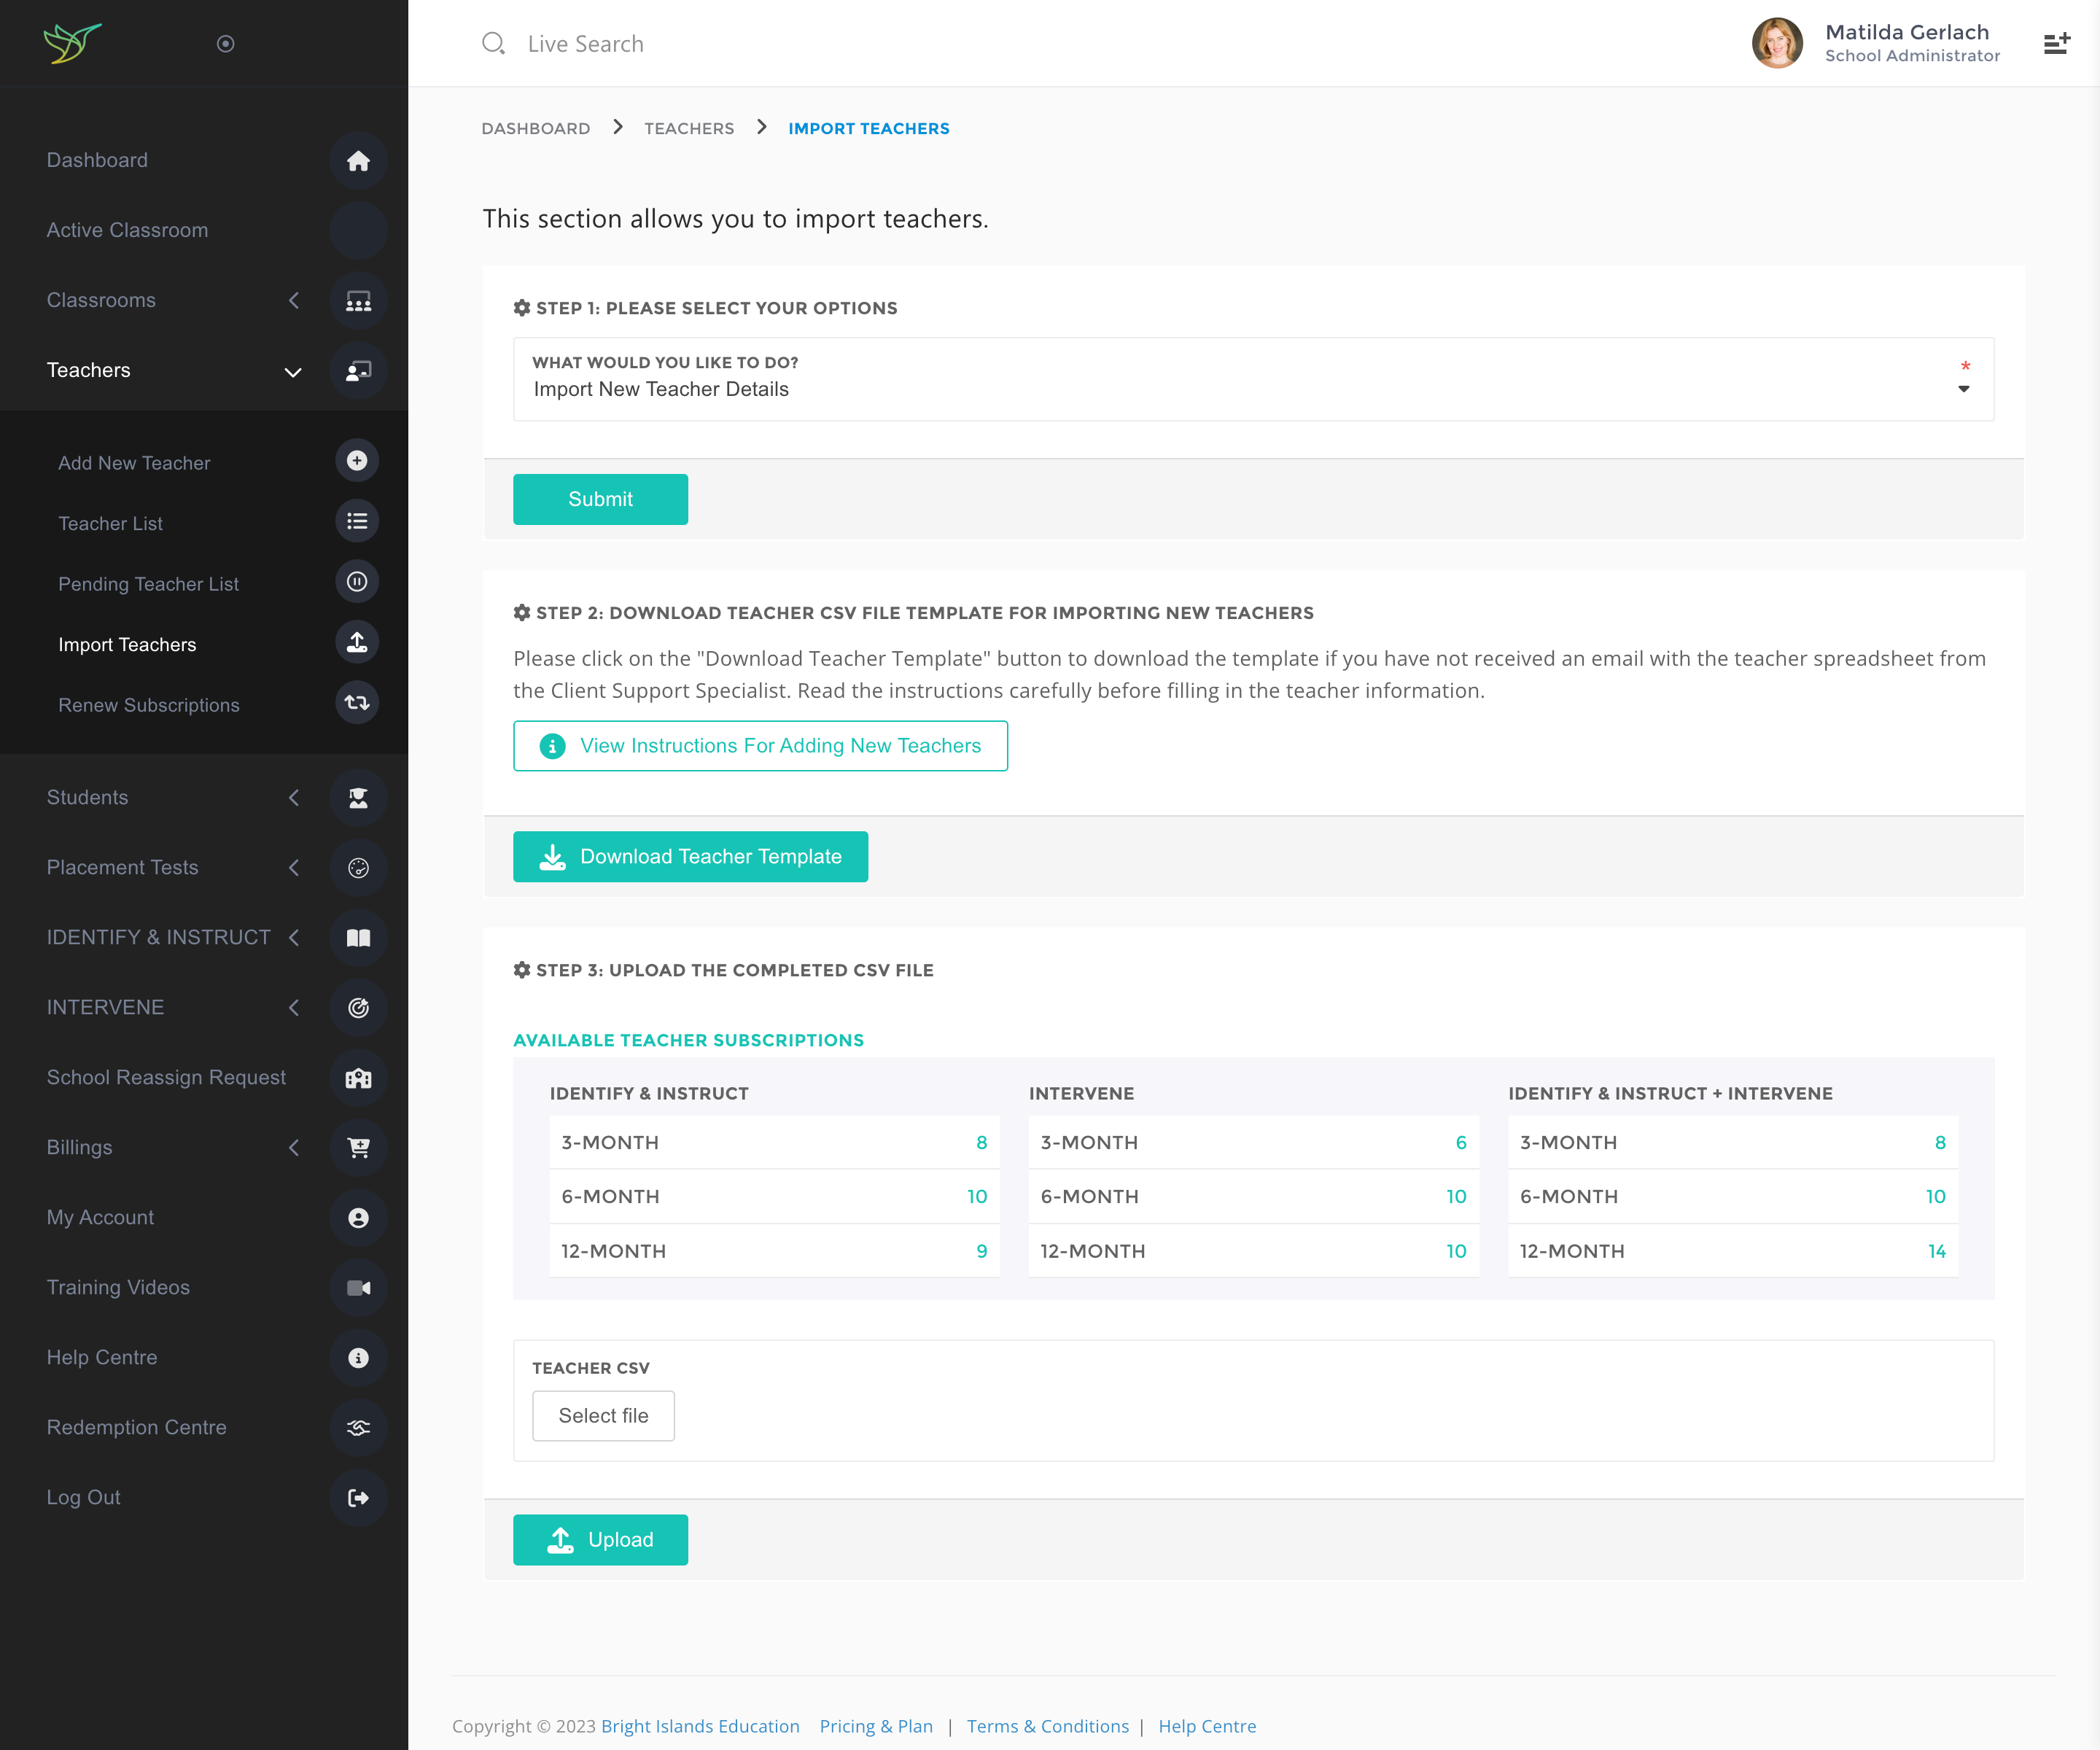Click the Renew Subscriptions arrows icon

357,703
